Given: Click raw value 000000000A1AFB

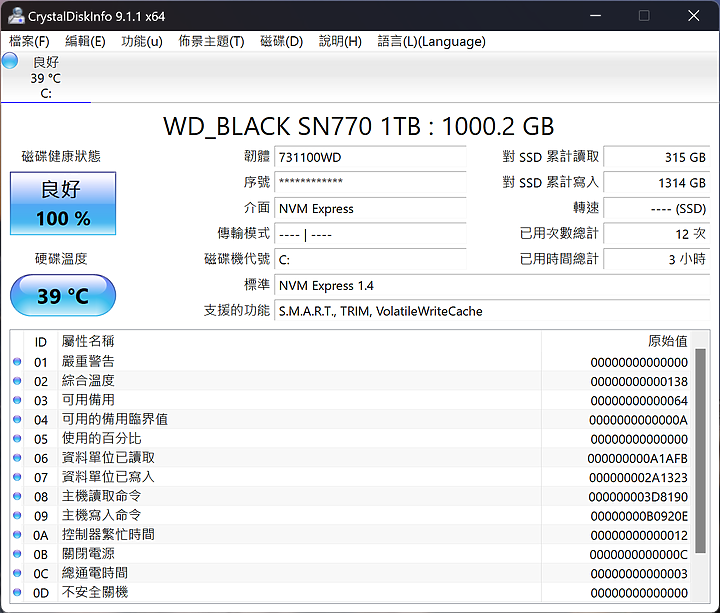Looking at the screenshot, I should [x=637, y=459].
